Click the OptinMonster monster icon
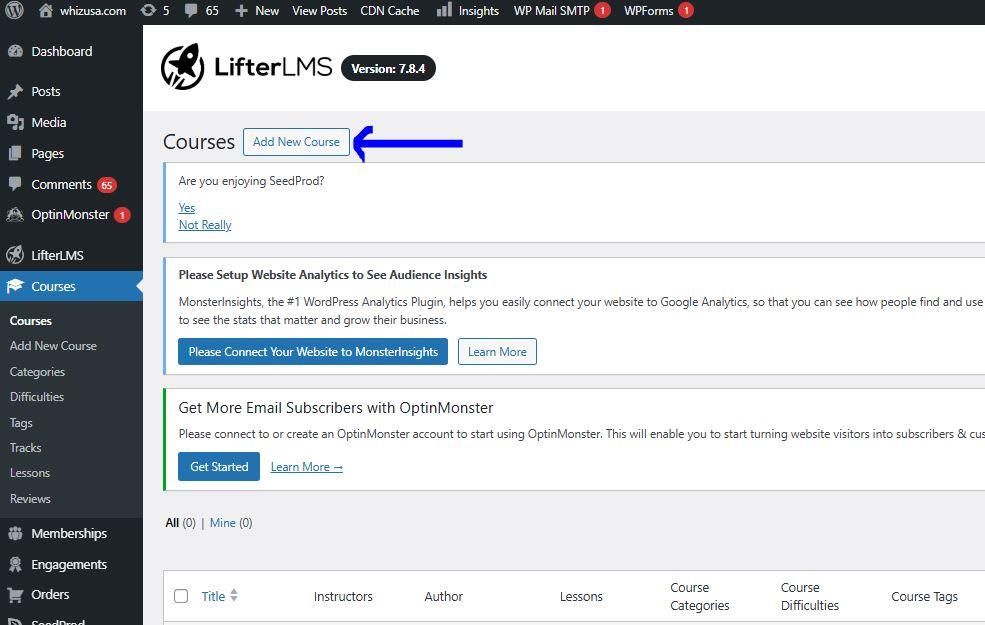 15,215
